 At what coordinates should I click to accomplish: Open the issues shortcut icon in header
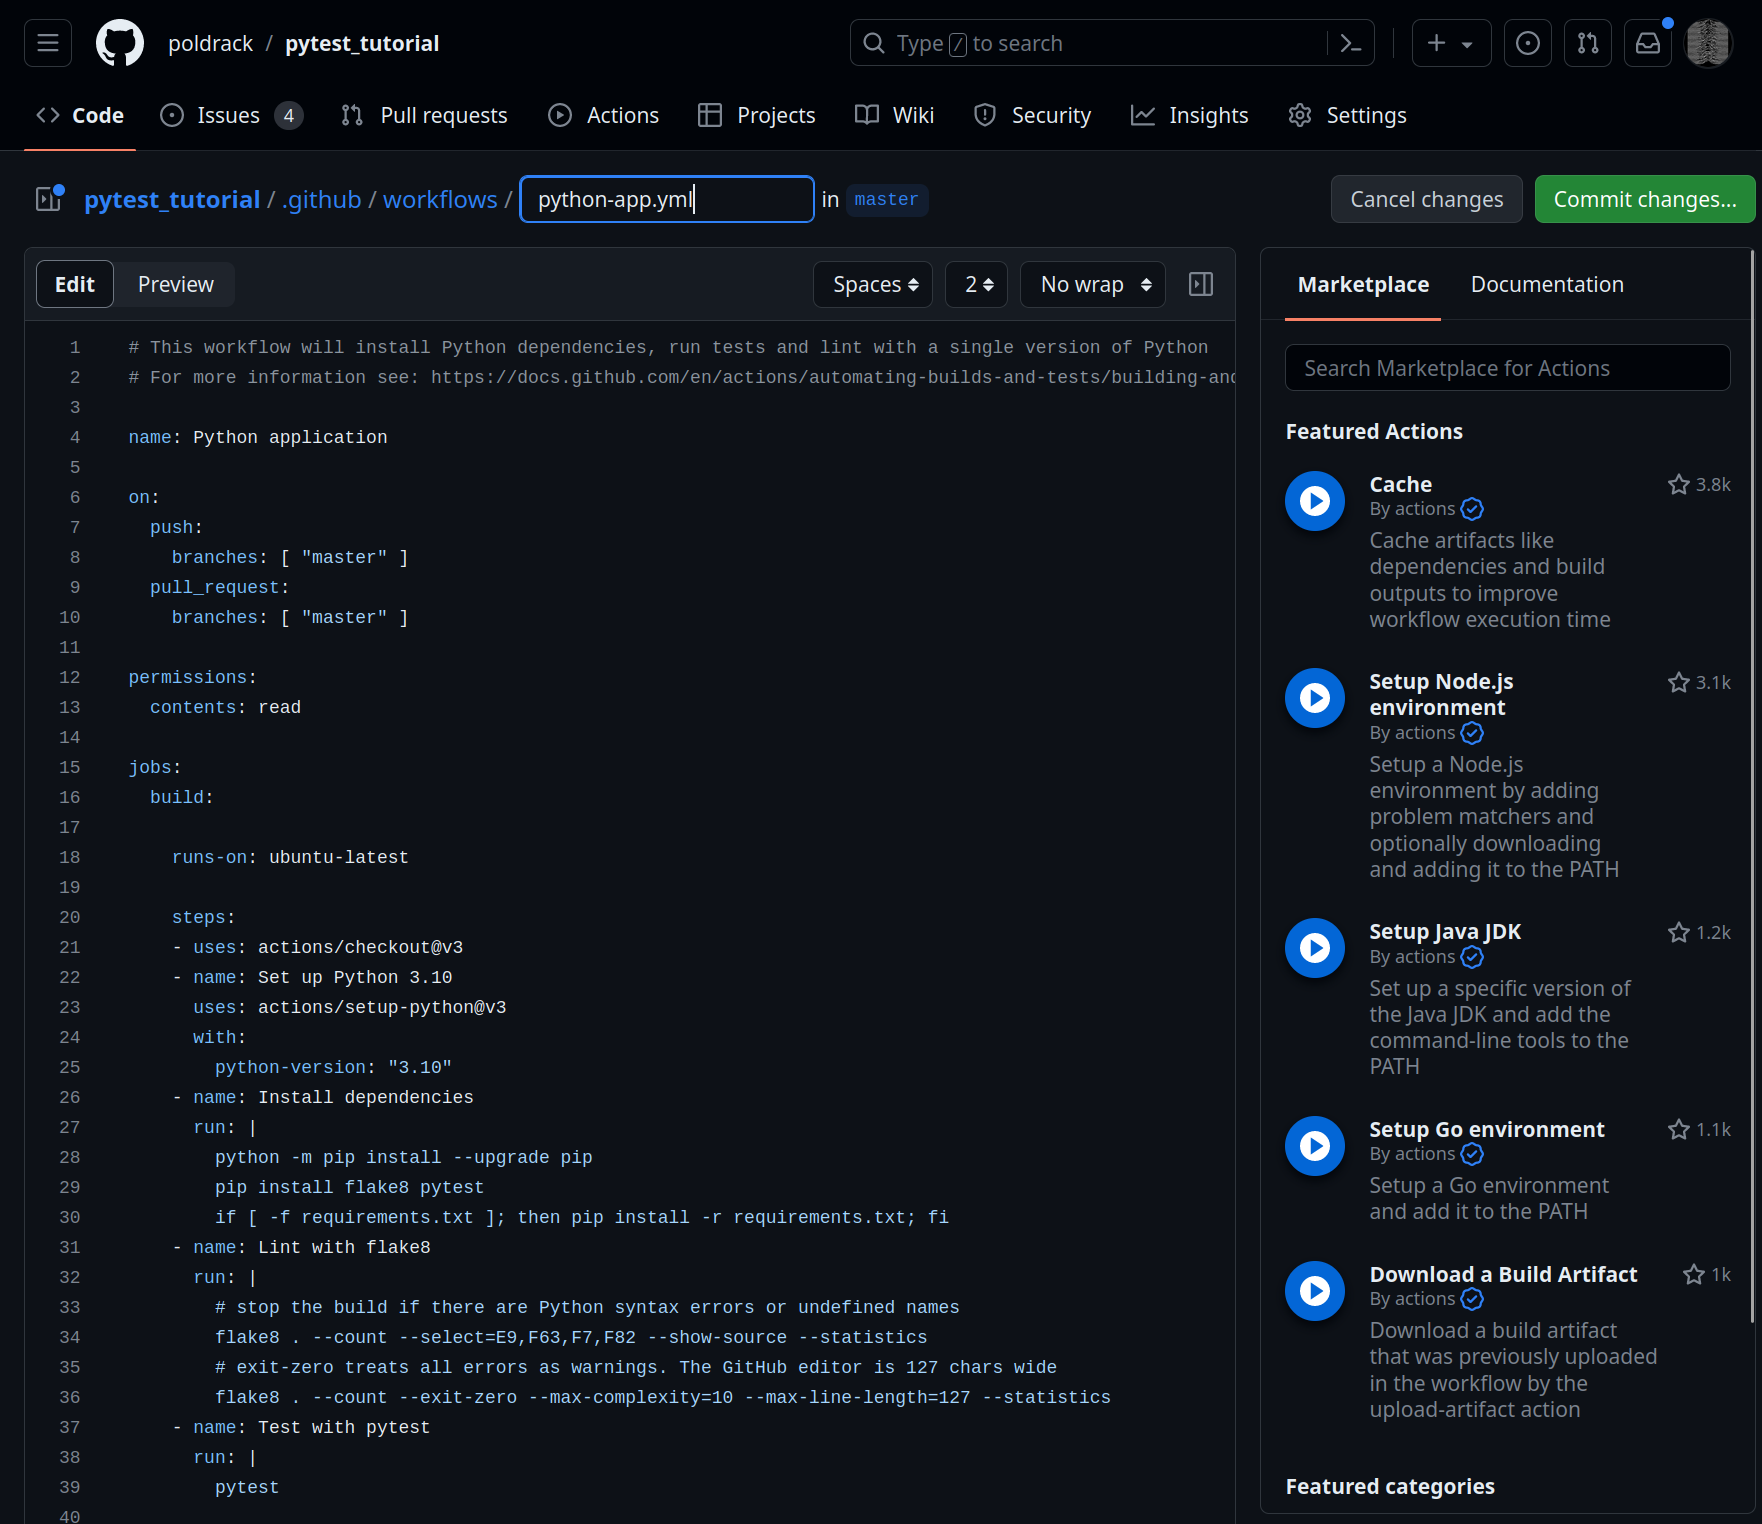[x=1527, y=43]
